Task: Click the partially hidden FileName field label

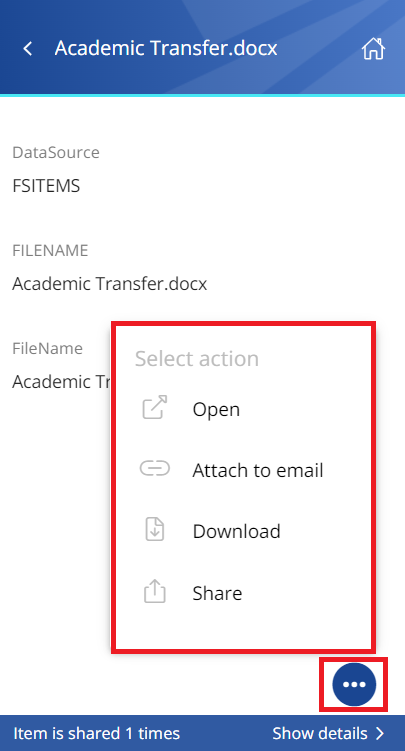Action: coord(47,348)
